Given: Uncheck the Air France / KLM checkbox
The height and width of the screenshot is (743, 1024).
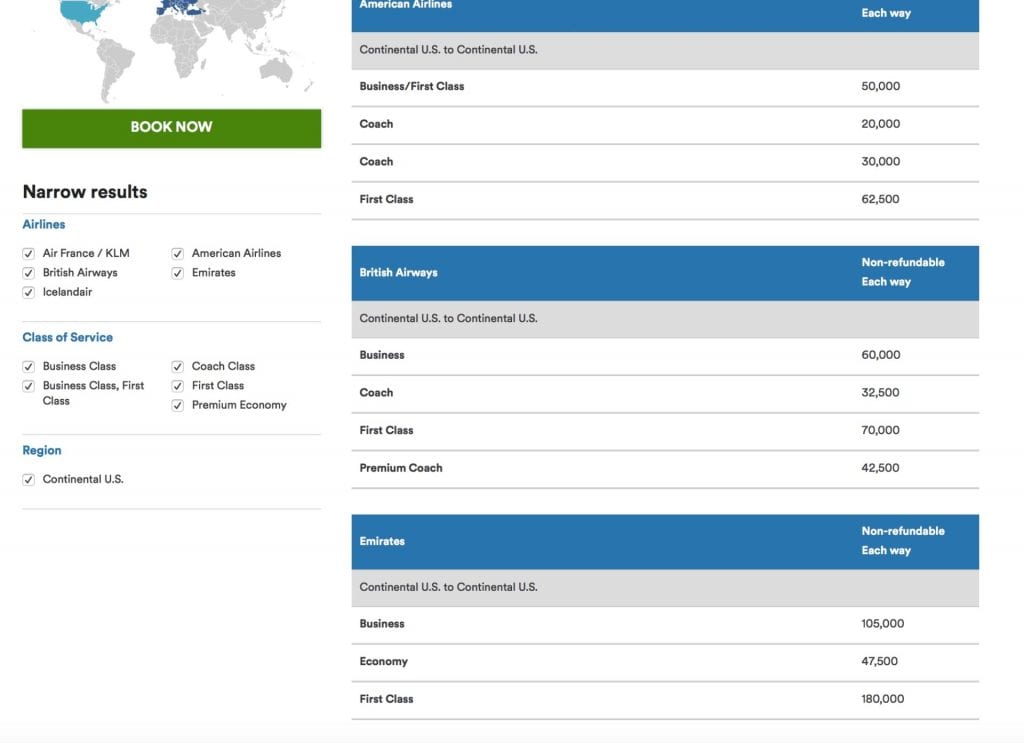Looking at the screenshot, I should [29, 254].
